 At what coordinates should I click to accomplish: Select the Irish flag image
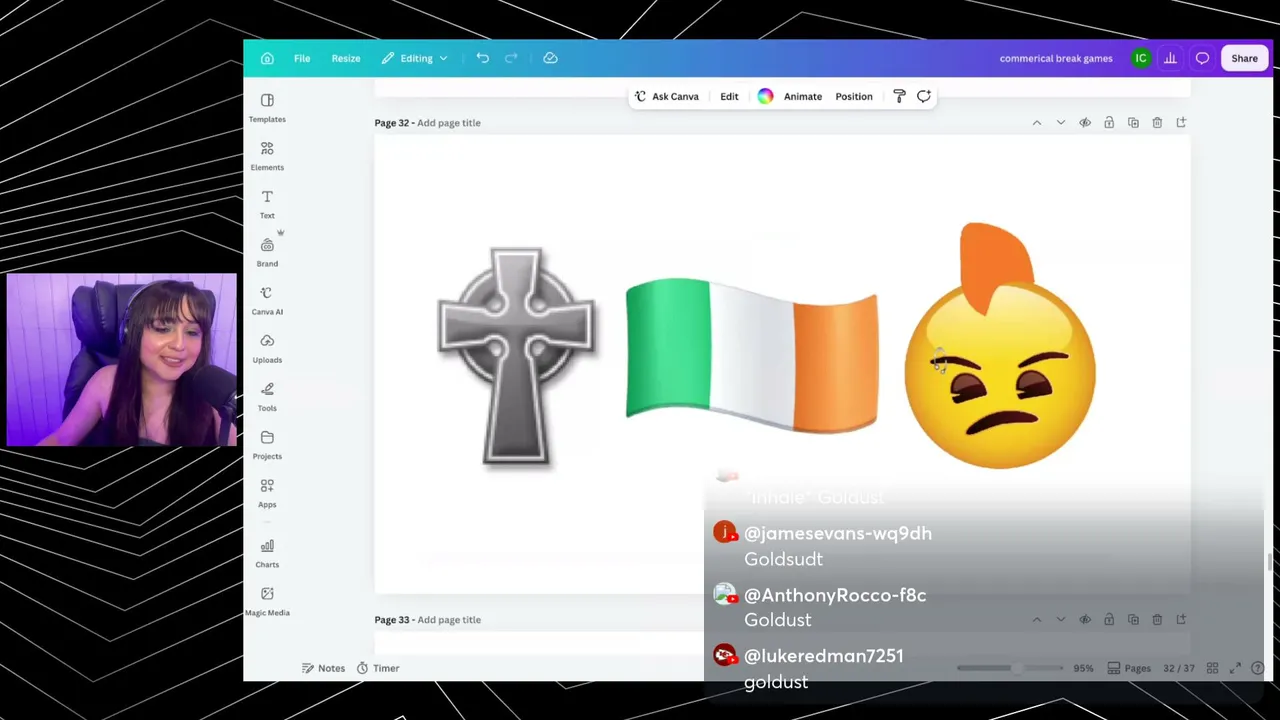coord(752,355)
